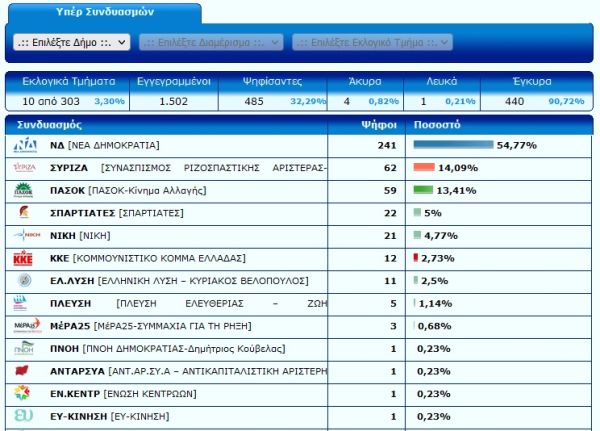Click the Έγκυρα header
600x431 pixels.
click(532, 82)
